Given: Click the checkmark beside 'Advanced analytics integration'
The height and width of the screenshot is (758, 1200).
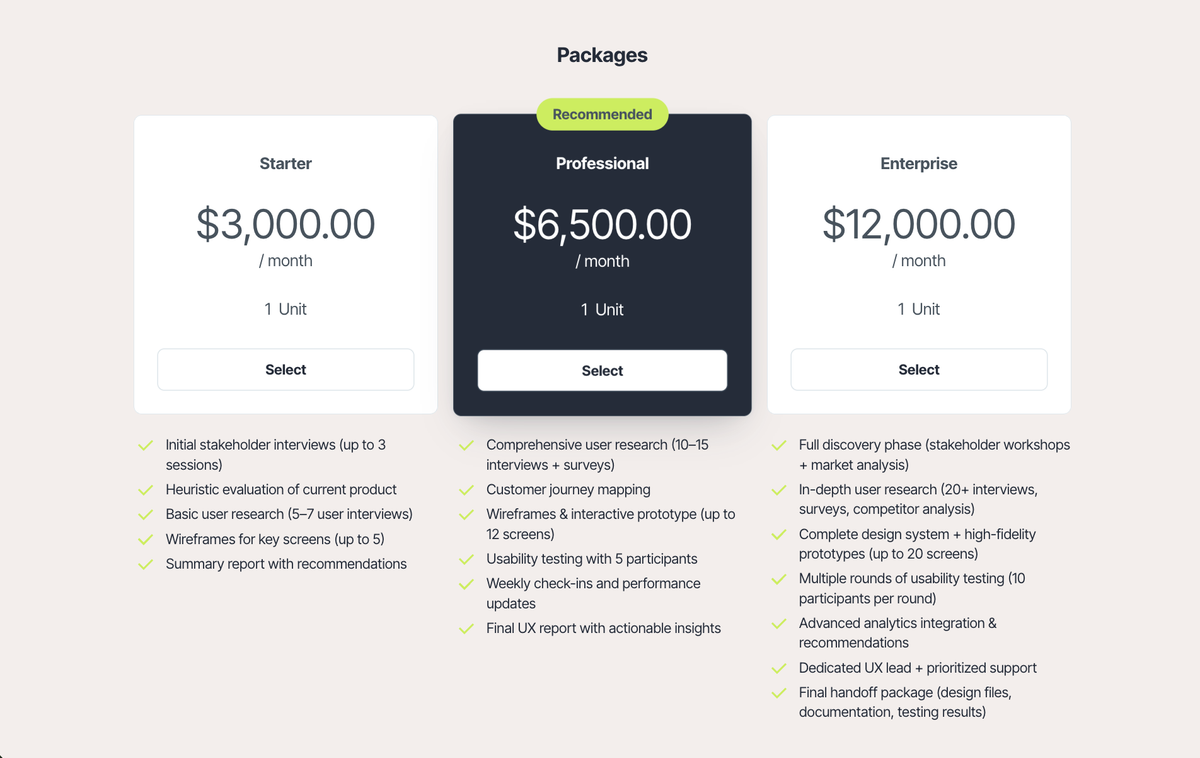Looking at the screenshot, I should (x=779, y=623).
